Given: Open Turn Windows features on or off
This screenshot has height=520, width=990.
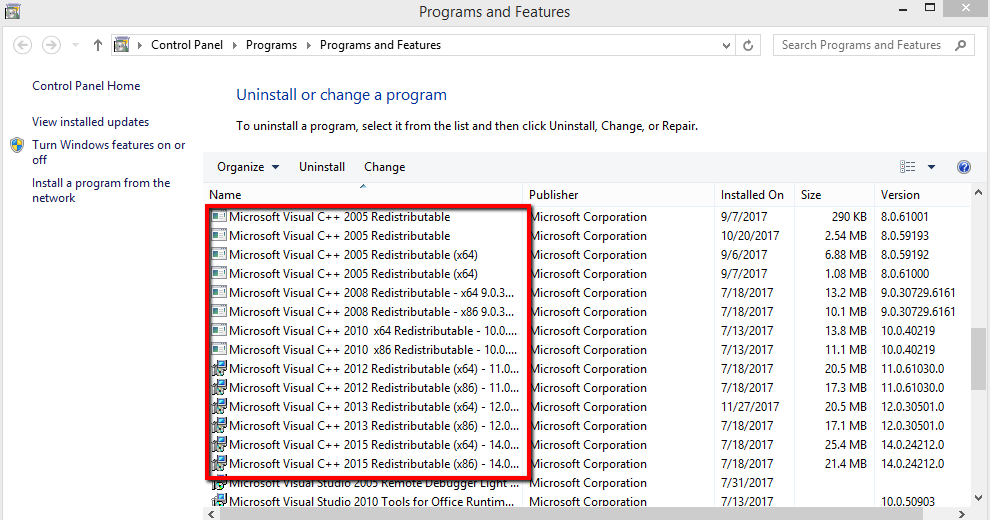Looking at the screenshot, I should (x=109, y=152).
